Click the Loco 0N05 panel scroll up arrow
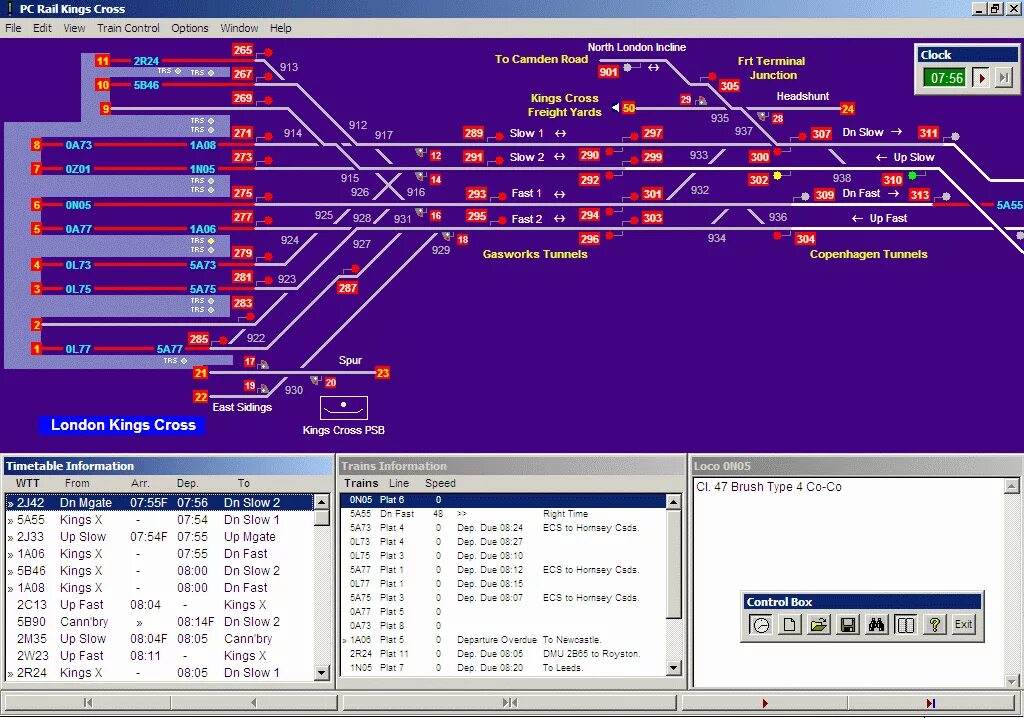Screen dimensions: 1024x718 click(1011, 485)
